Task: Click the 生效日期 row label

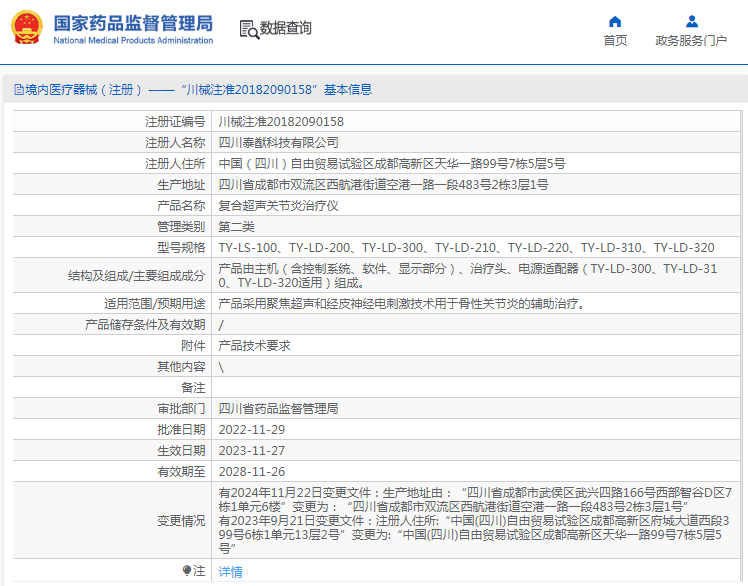Action: click(181, 450)
